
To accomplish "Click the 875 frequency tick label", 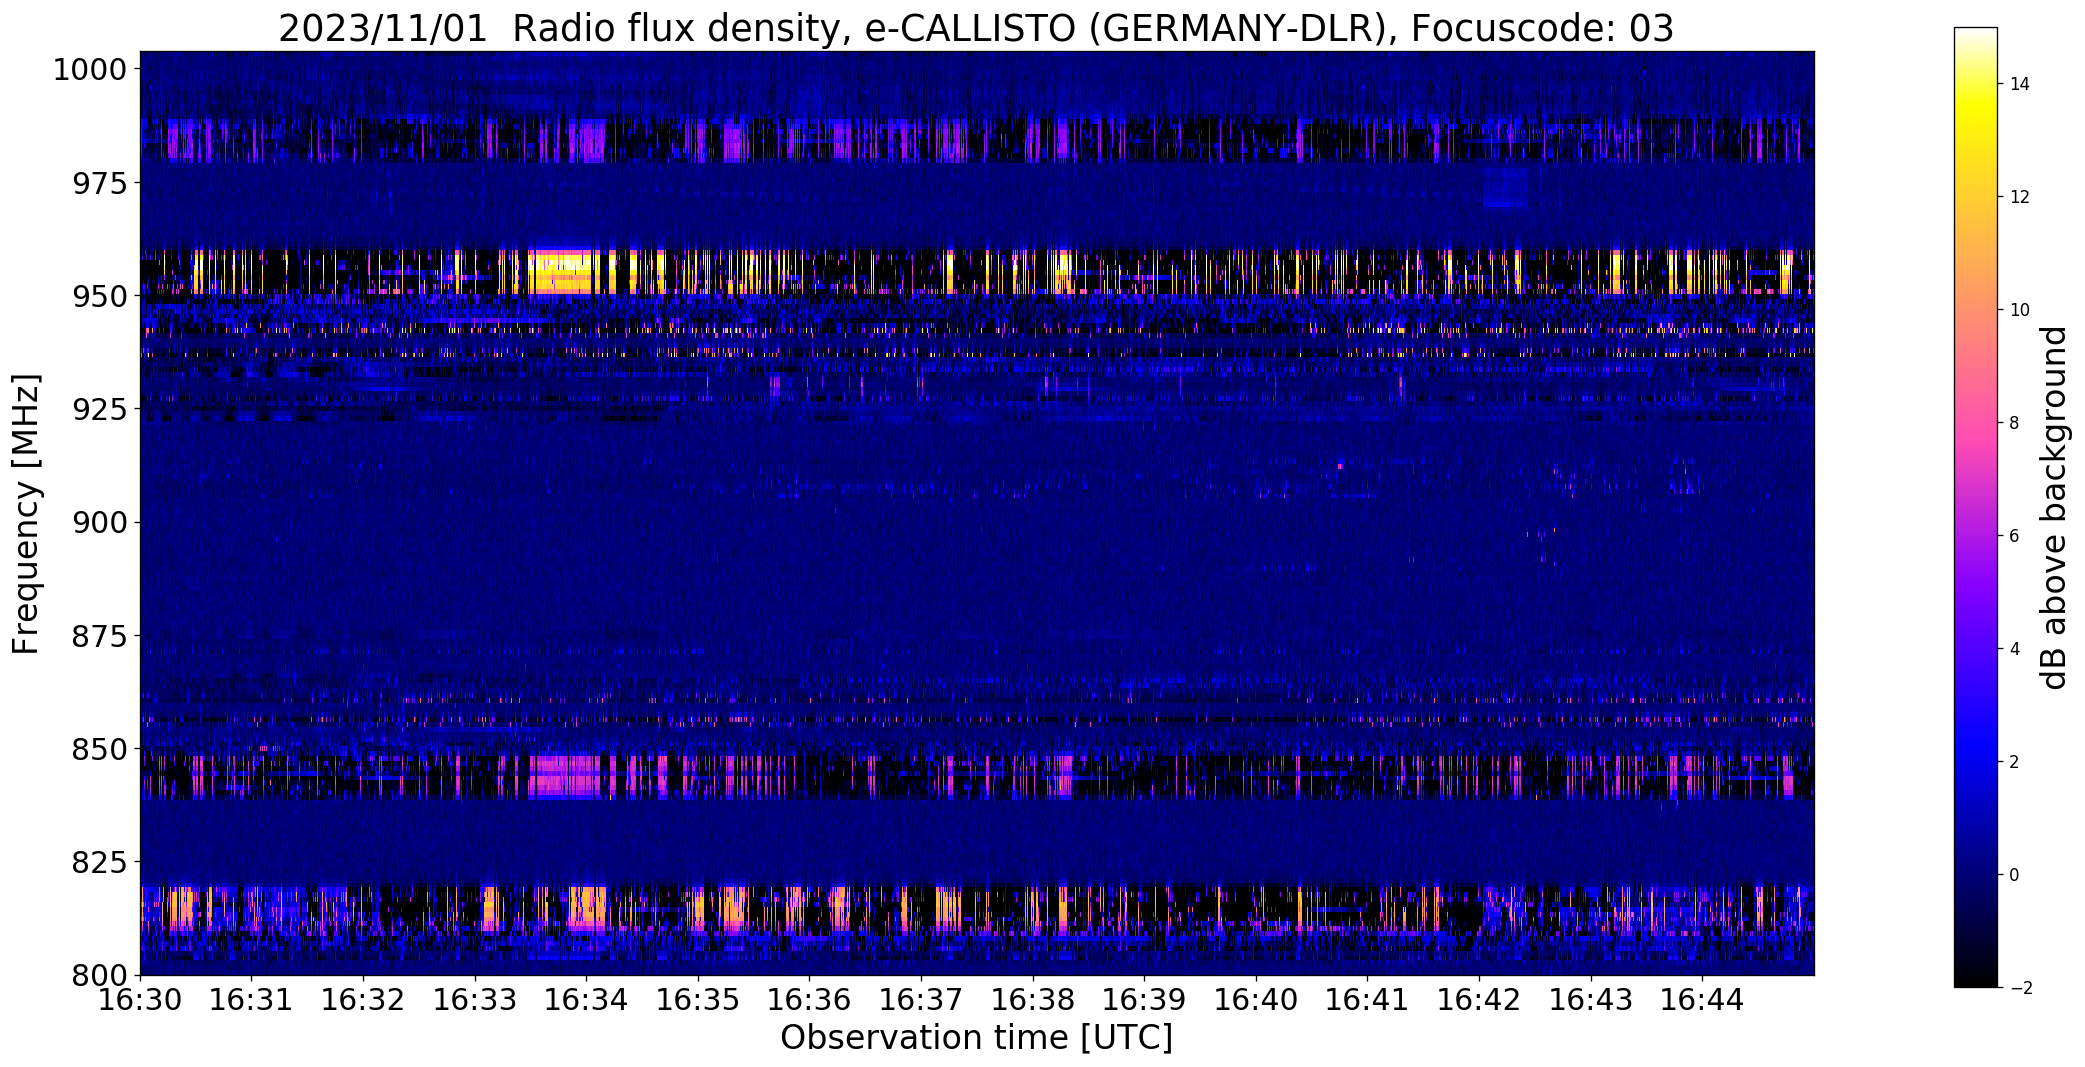I will [x=99, y=636].
